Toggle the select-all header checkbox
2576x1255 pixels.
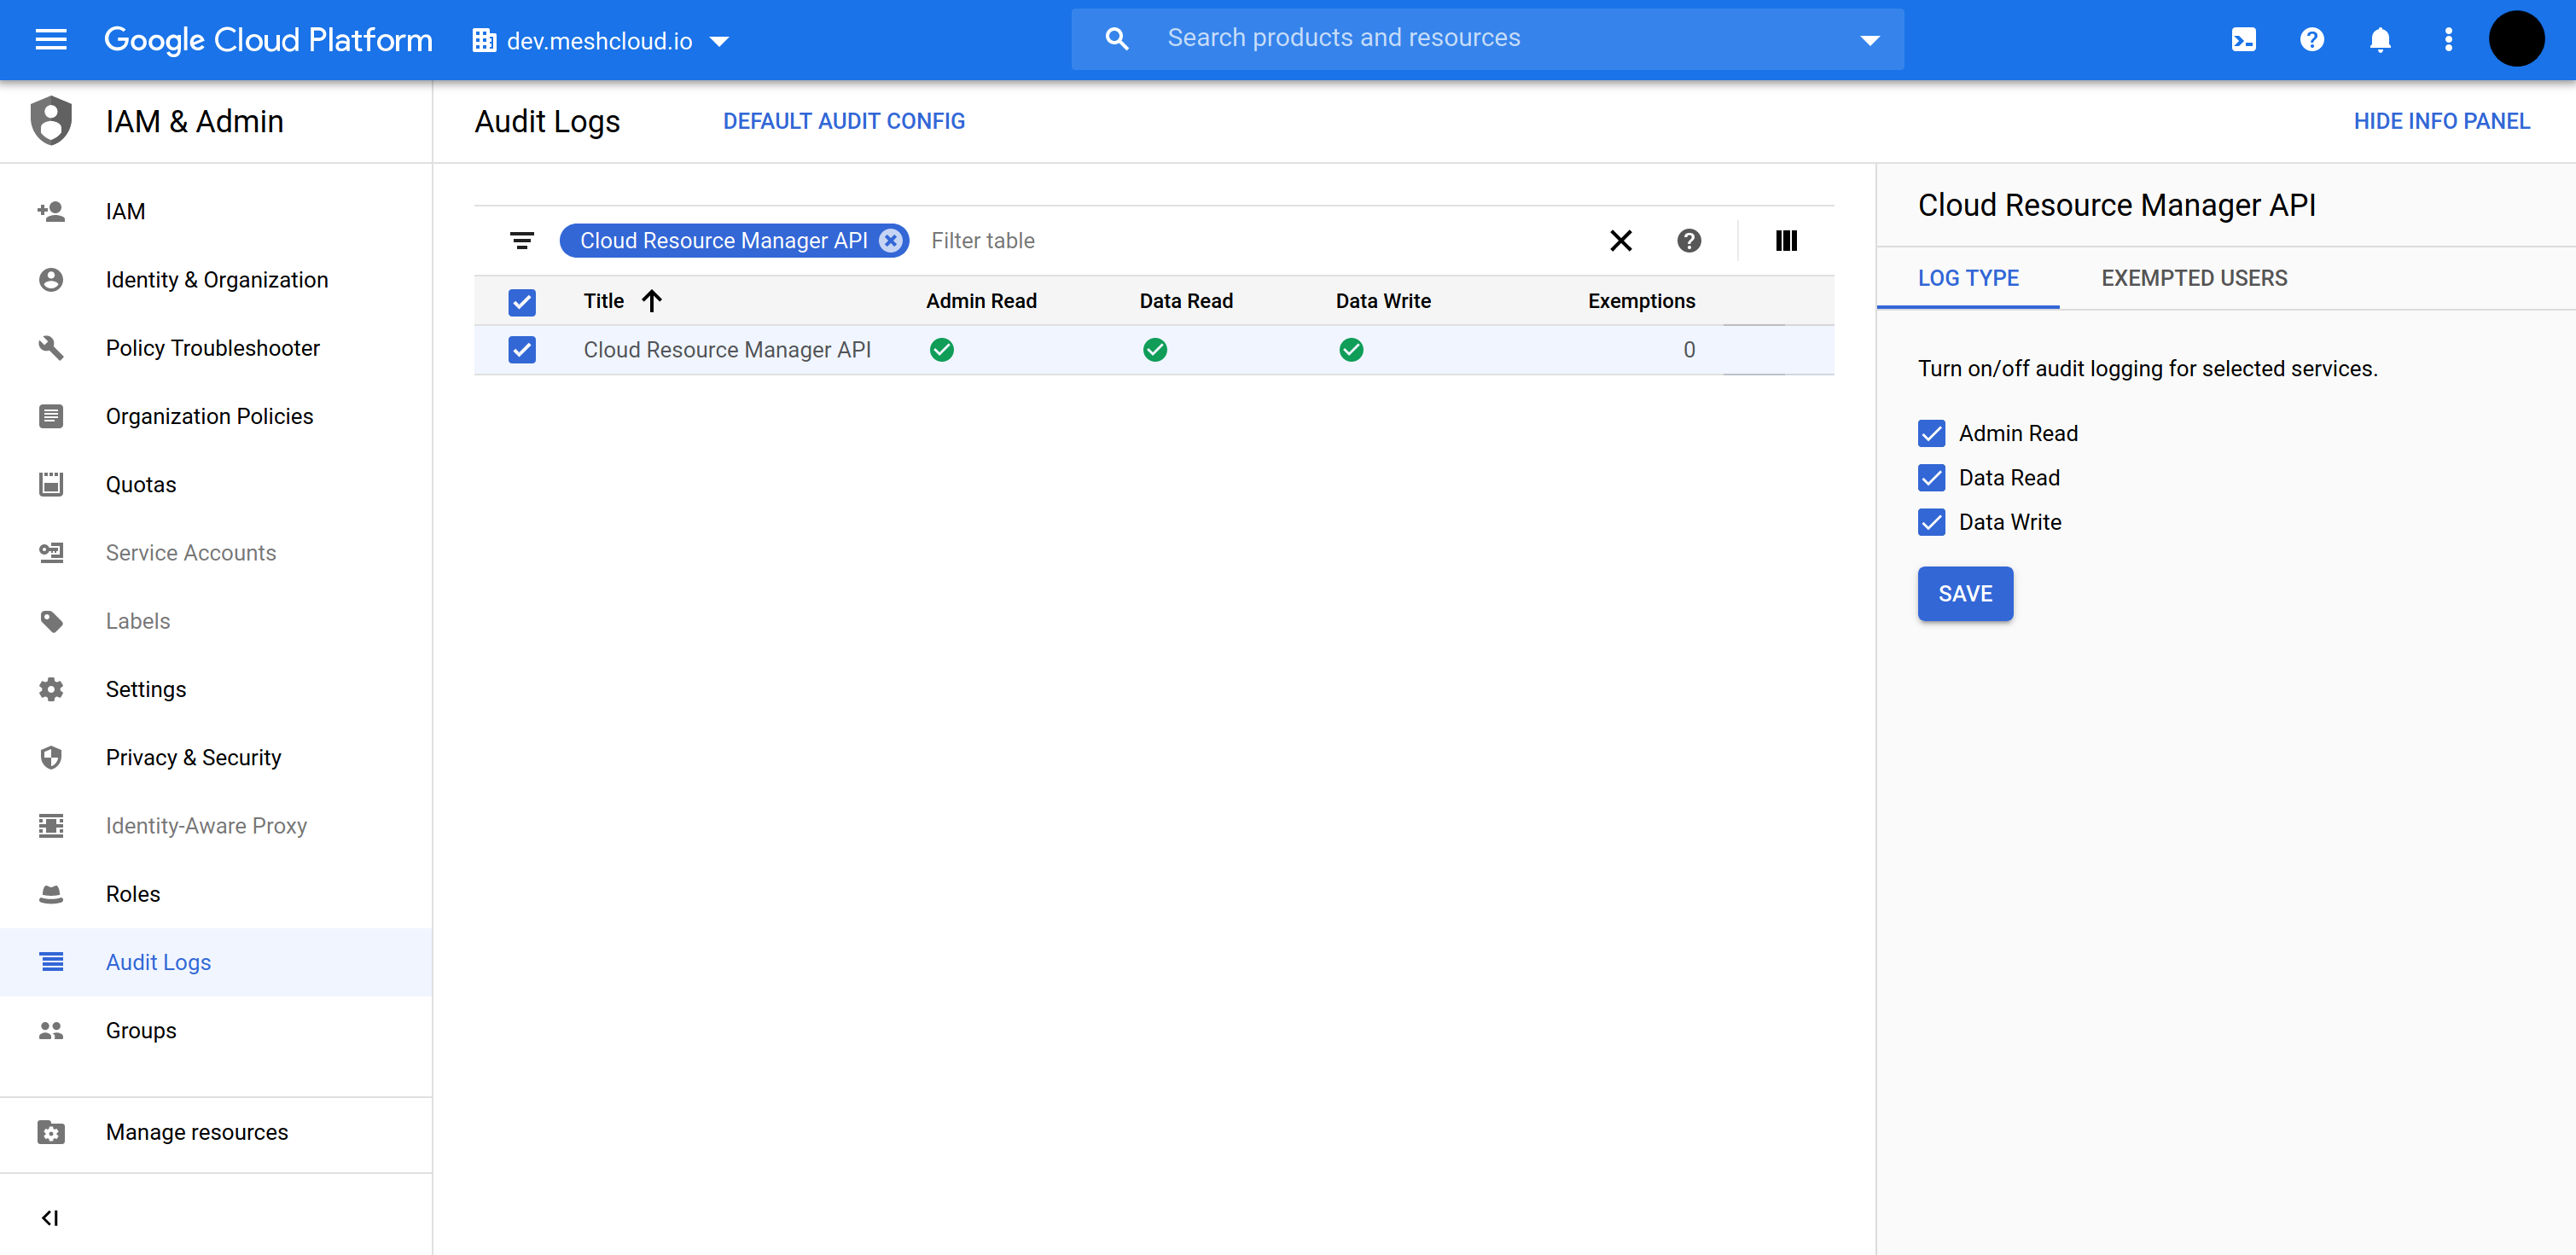click(x=521, y=302)
